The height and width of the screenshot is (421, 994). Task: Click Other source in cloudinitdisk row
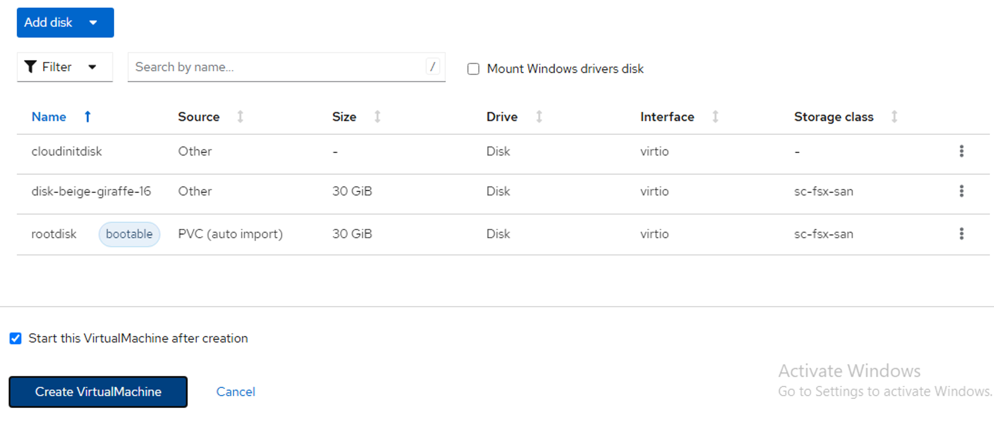[x=195, y=152]
